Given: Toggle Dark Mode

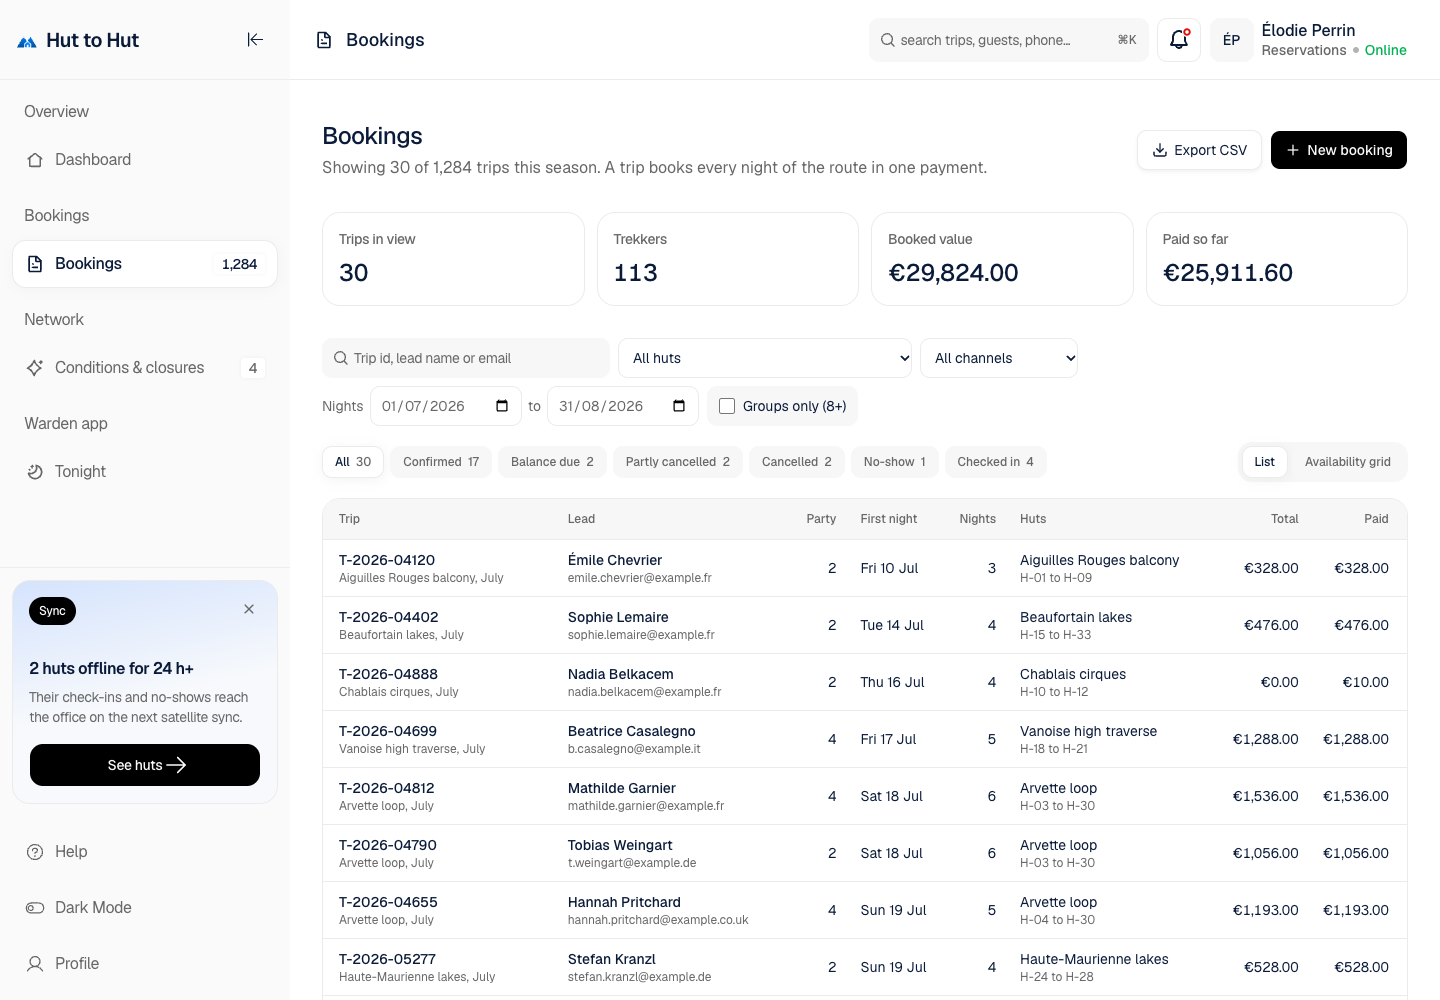Looking at the screenshot, I should point(145,908).
